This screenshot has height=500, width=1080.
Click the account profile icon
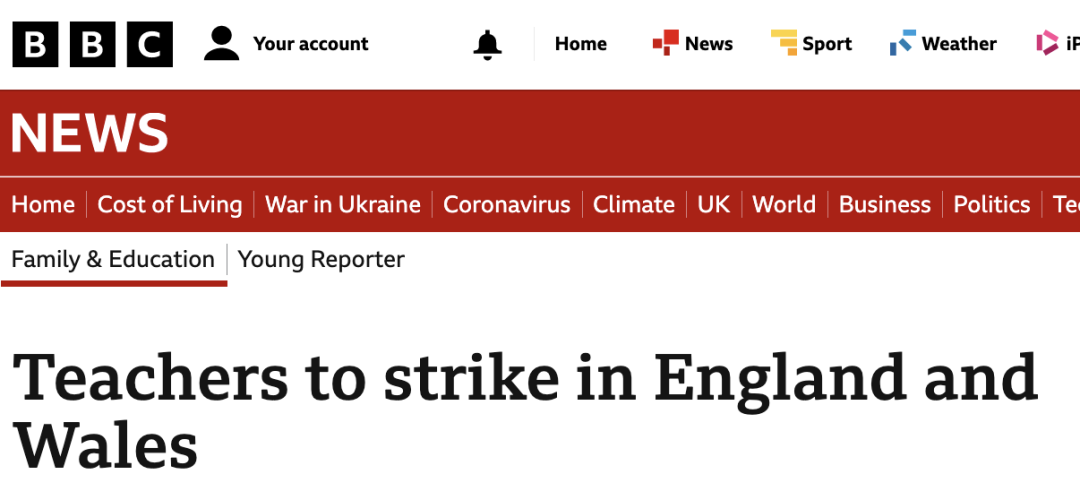click(221, 44)
